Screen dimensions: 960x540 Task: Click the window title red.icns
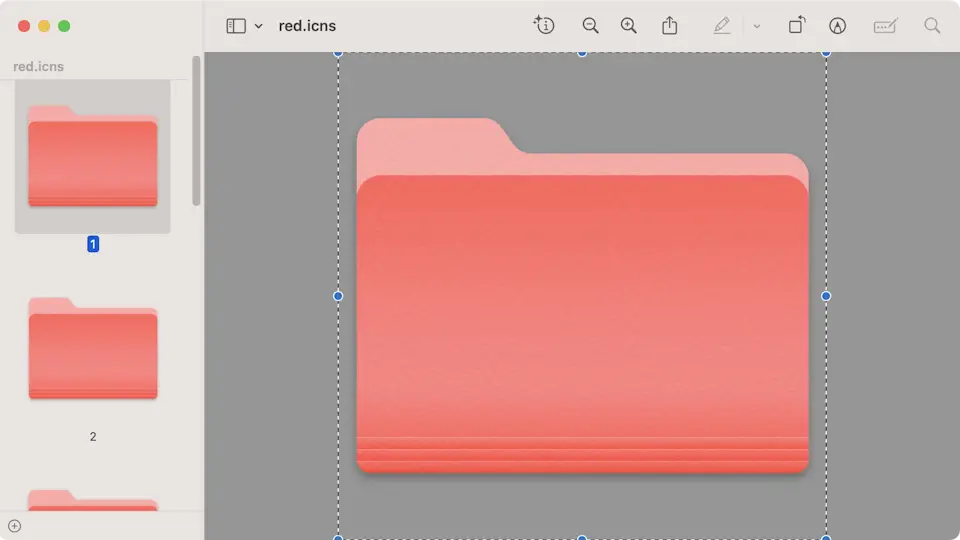307,26
